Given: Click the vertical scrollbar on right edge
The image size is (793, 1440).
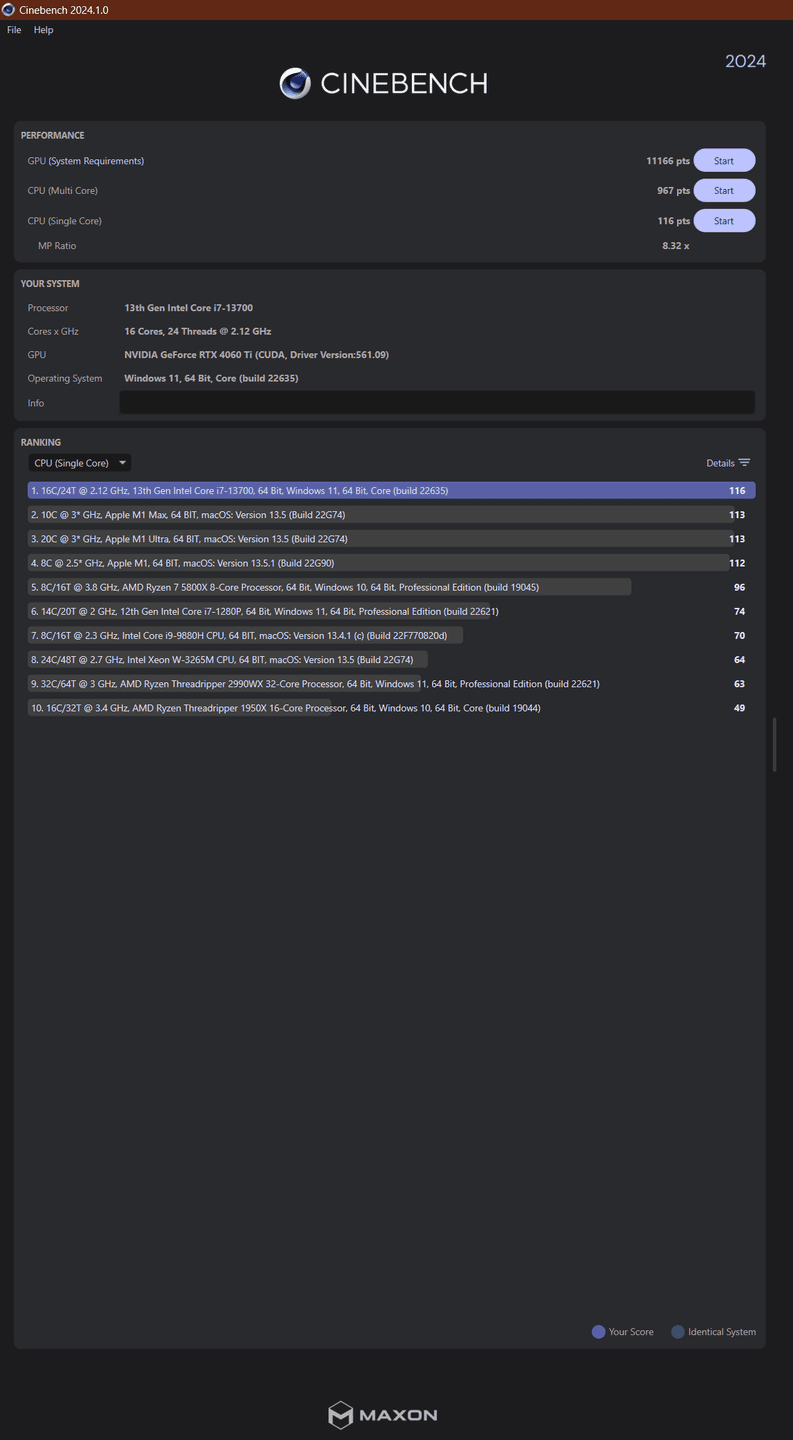Looking at the screenshot, I should (775, 745).
